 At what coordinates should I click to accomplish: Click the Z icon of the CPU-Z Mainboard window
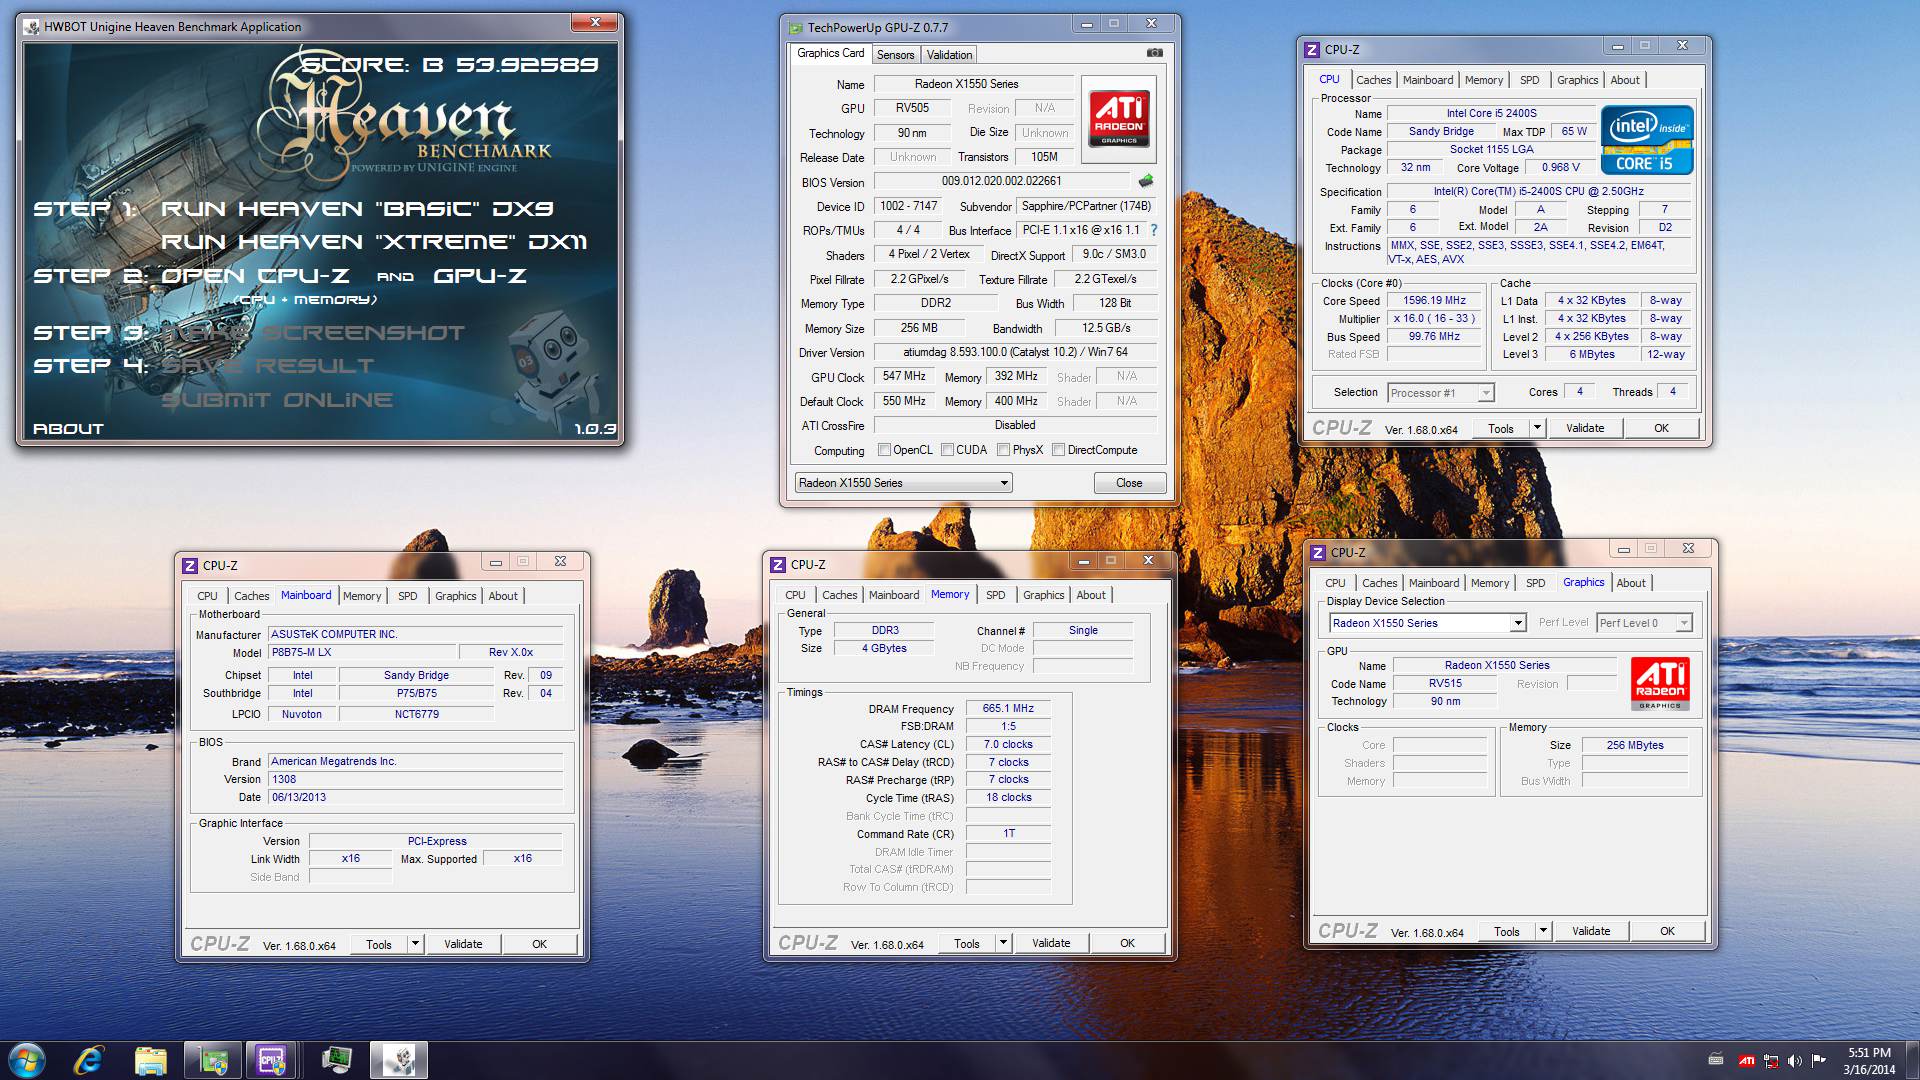tap(190, 566)
